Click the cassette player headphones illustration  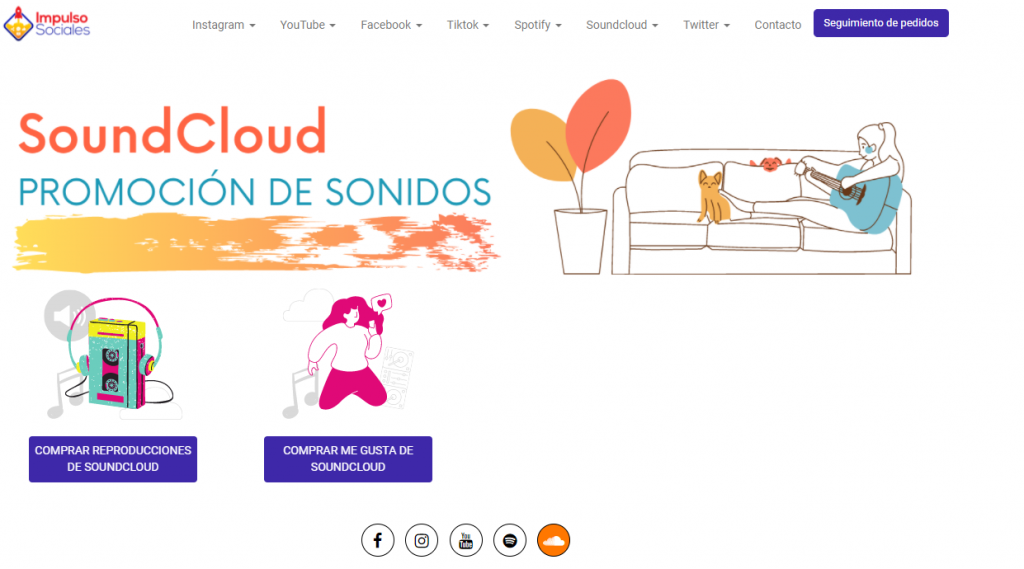[112, 355]
